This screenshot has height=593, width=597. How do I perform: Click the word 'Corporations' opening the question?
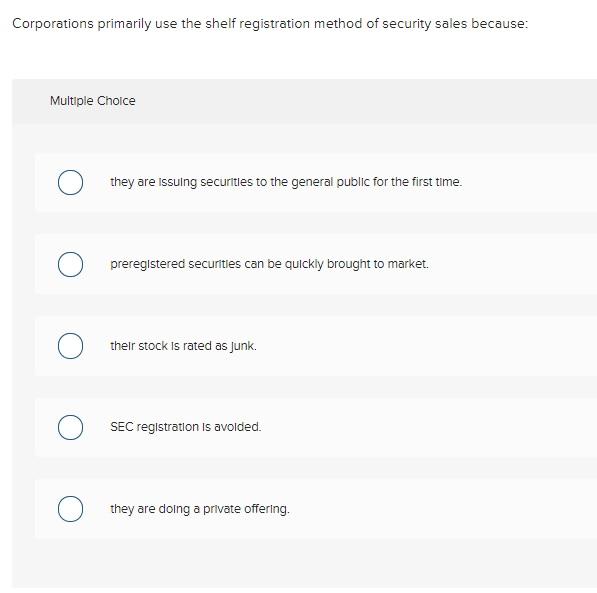(53, 24)
